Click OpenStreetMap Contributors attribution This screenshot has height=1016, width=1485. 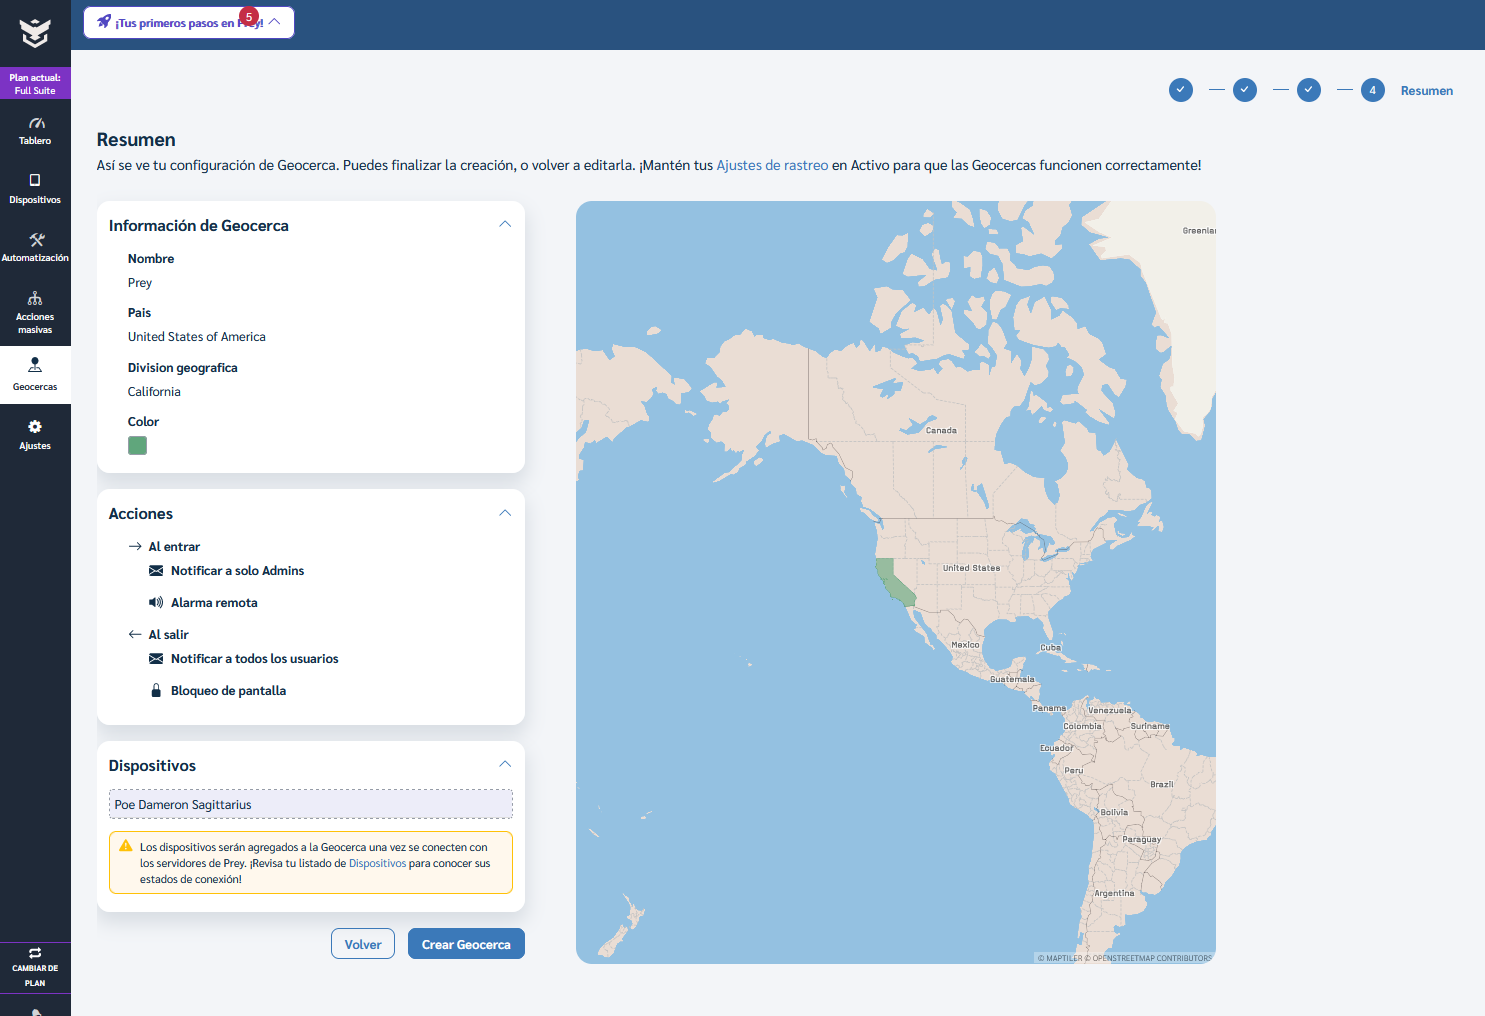[x=1148, y=958]
